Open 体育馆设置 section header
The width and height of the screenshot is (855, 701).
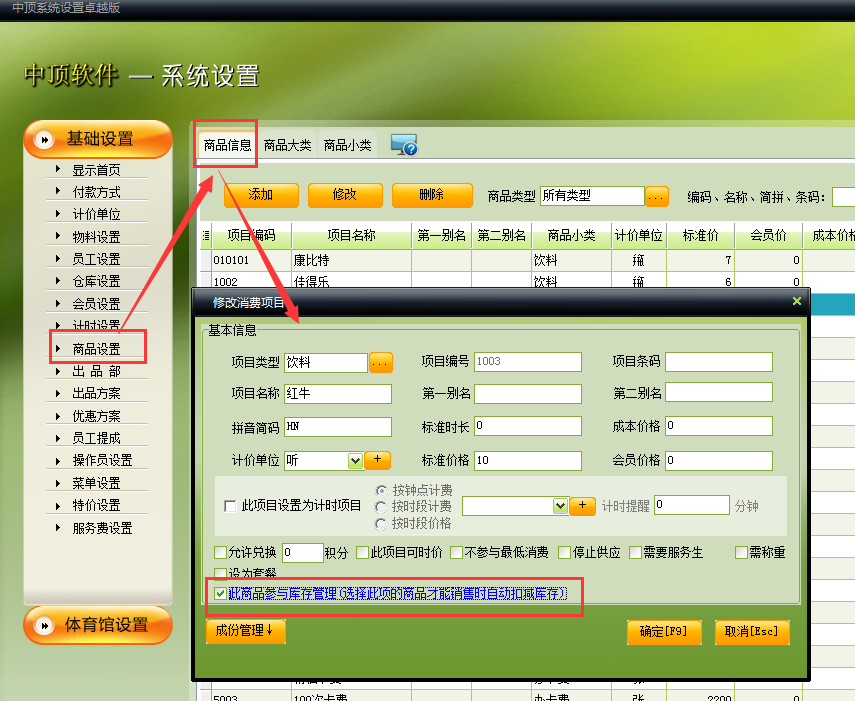coord(98,625)
